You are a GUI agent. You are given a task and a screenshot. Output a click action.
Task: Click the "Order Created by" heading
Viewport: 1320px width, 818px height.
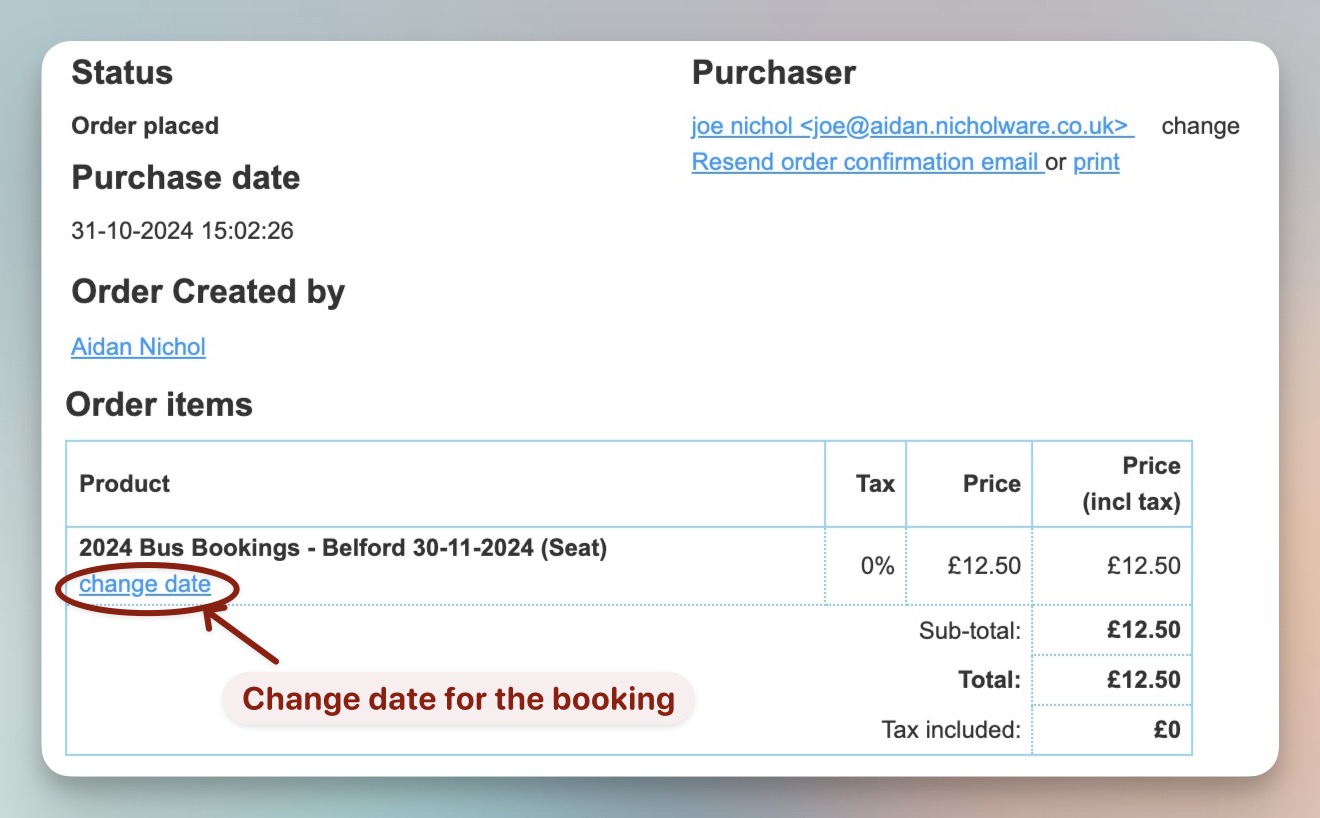208,292
